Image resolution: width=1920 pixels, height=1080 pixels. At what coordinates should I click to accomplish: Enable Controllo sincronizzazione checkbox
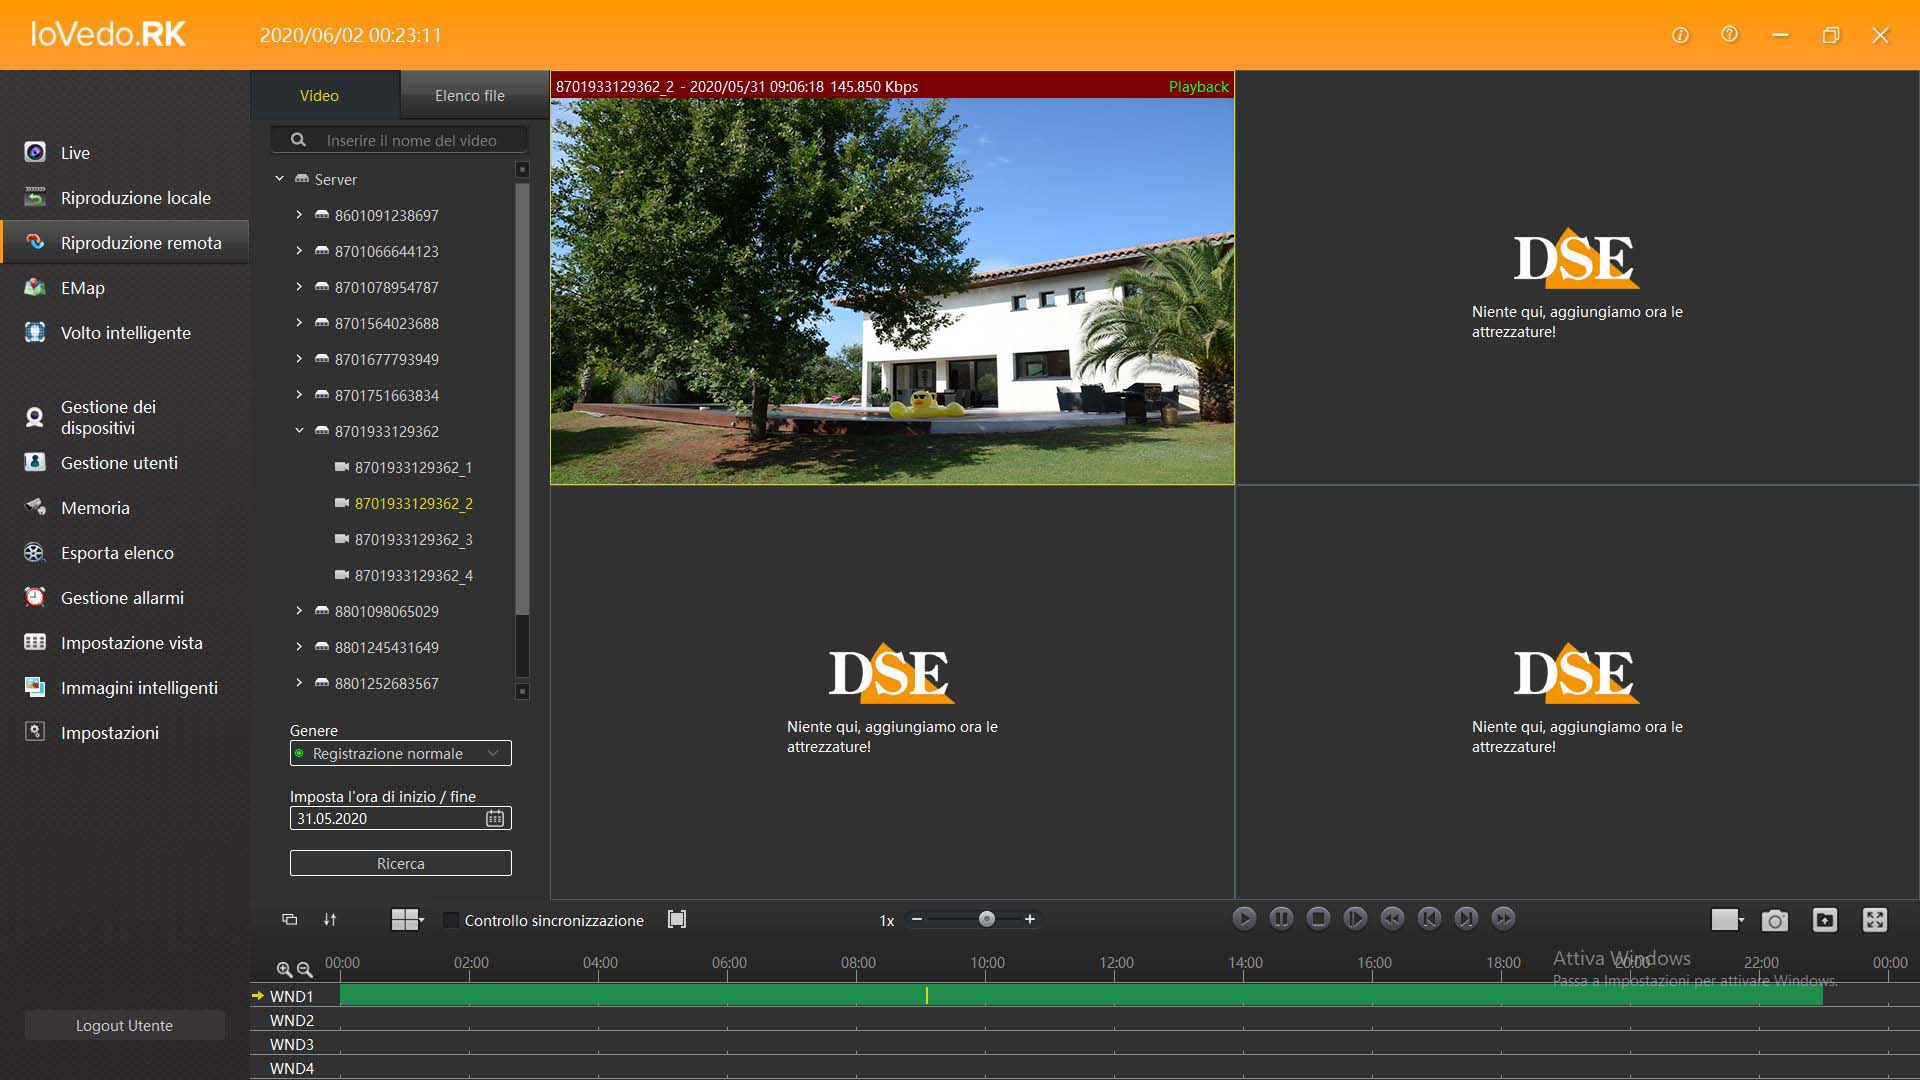pos(451,920)
